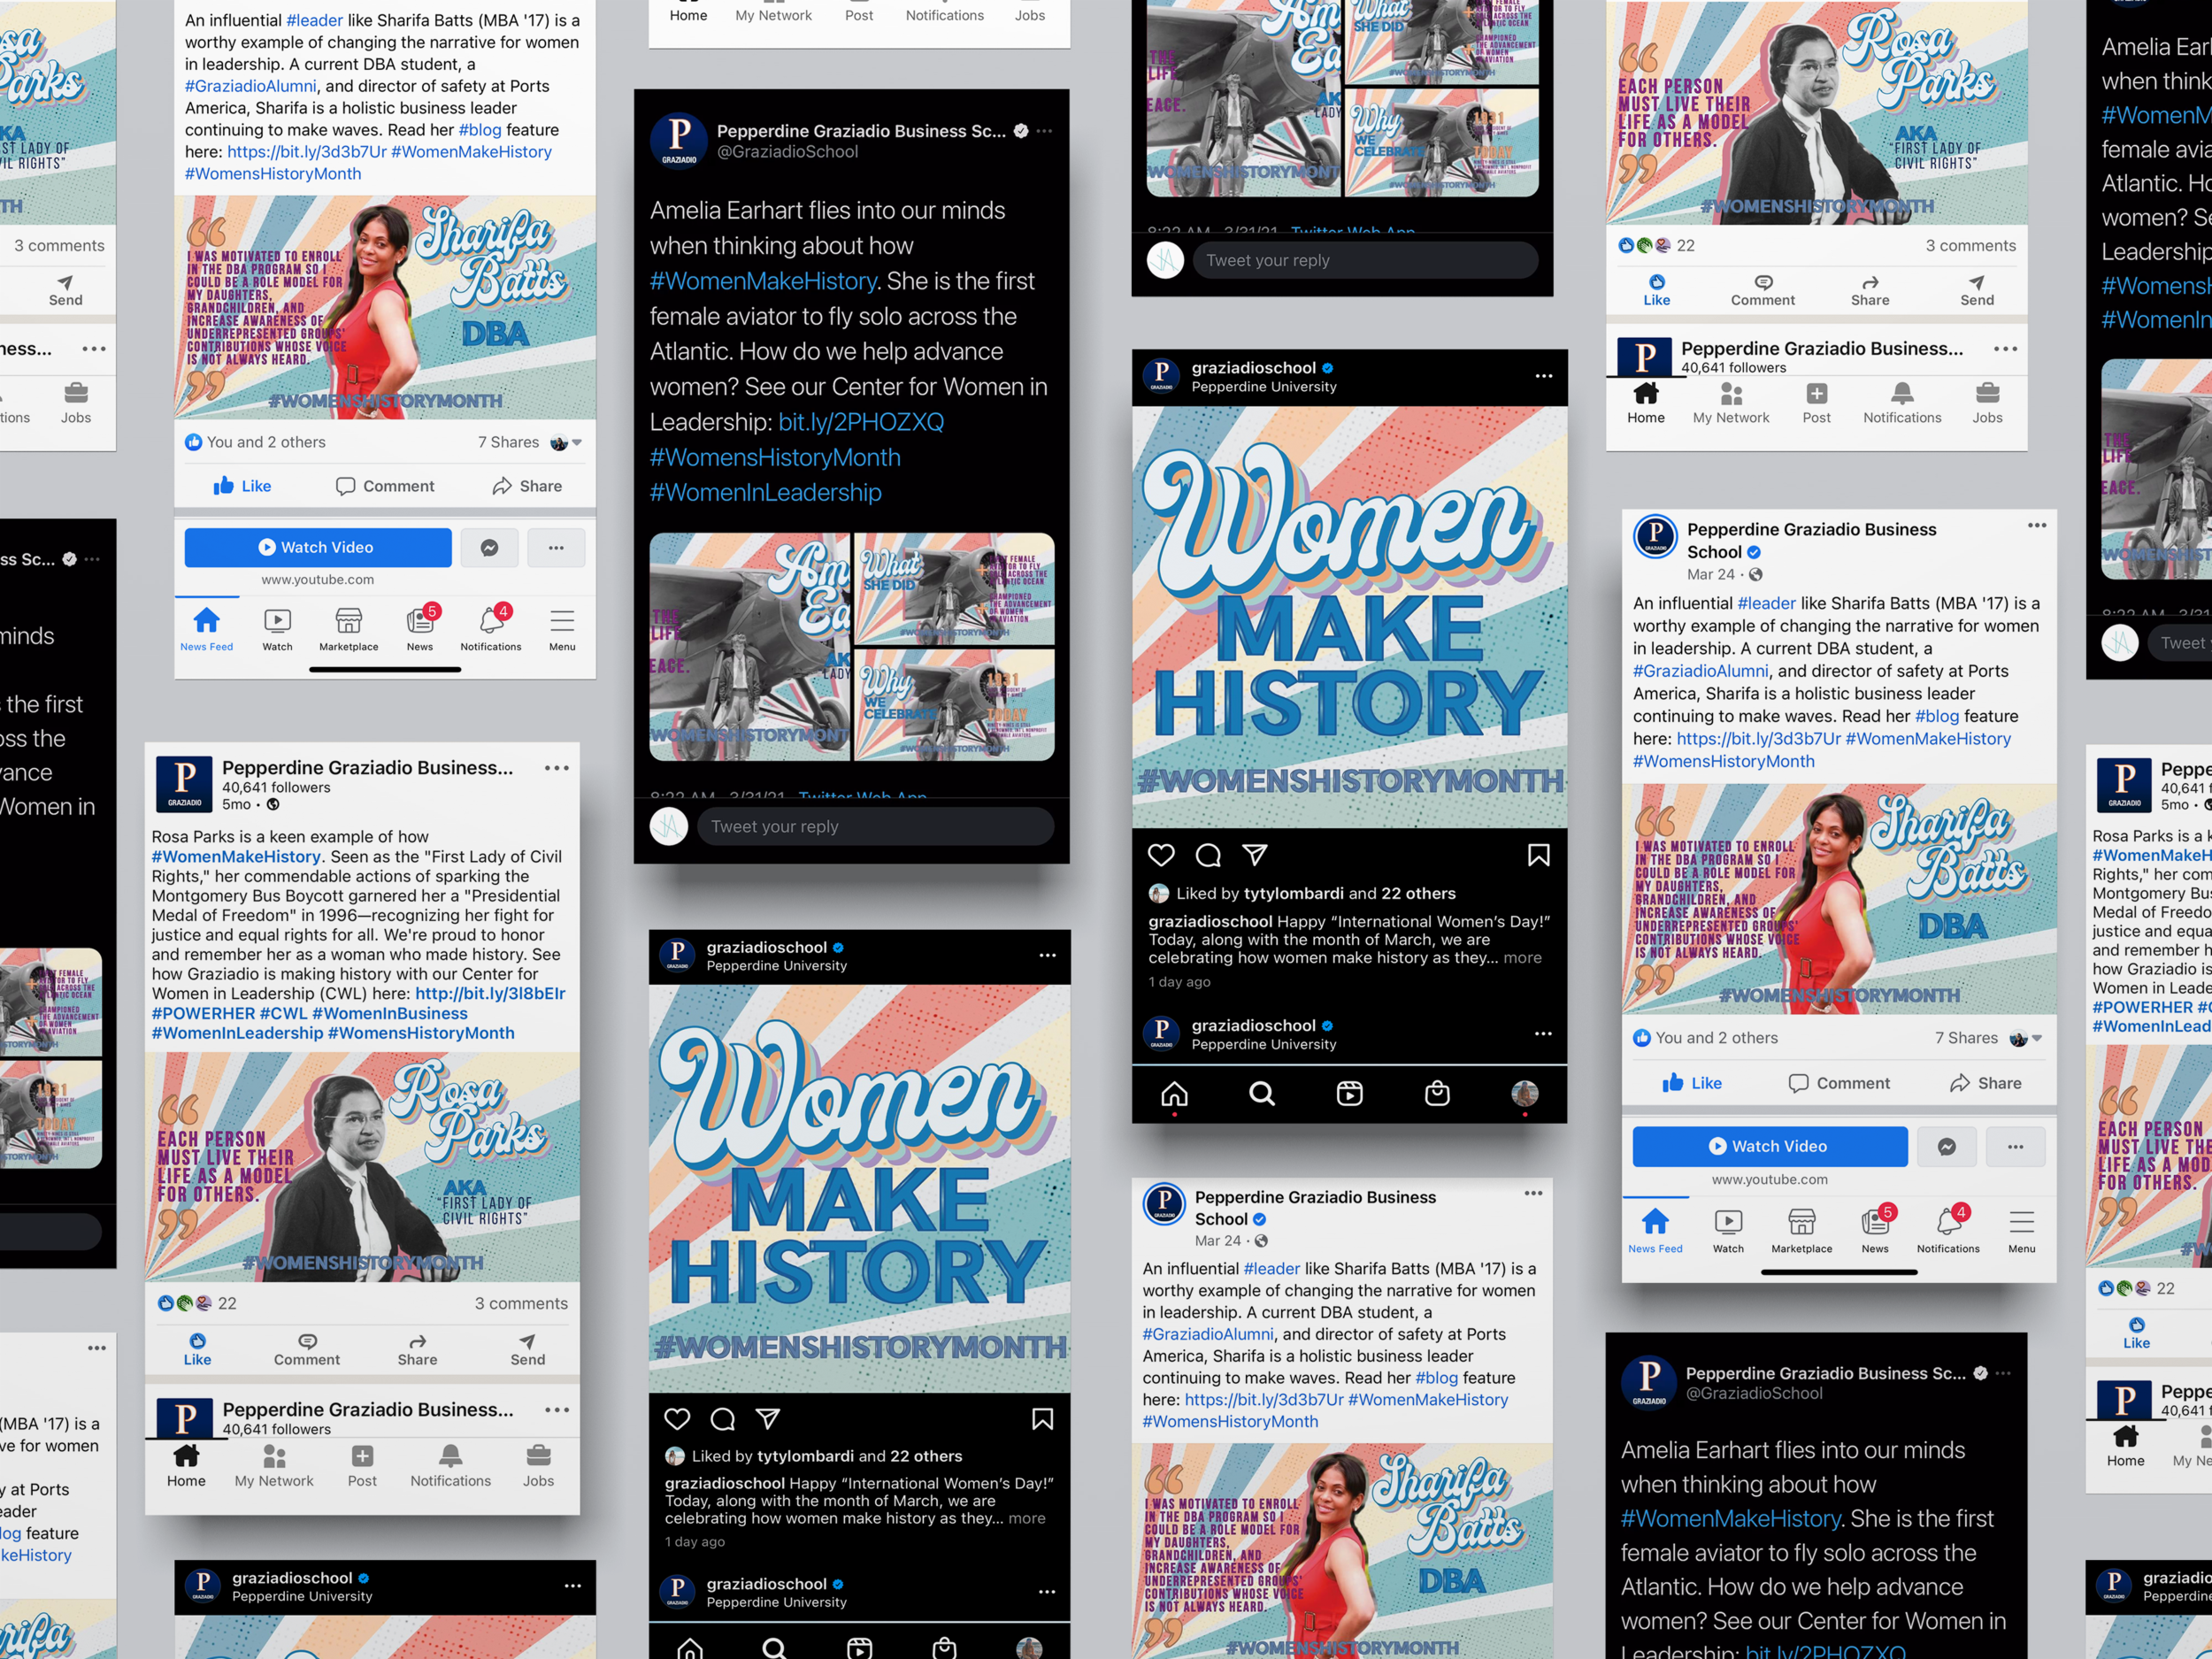Viewport: 2212px width, 1659px height.
Task: Toggle bookmark save in center-right Instagram card
Action: tap(1538, 855)
